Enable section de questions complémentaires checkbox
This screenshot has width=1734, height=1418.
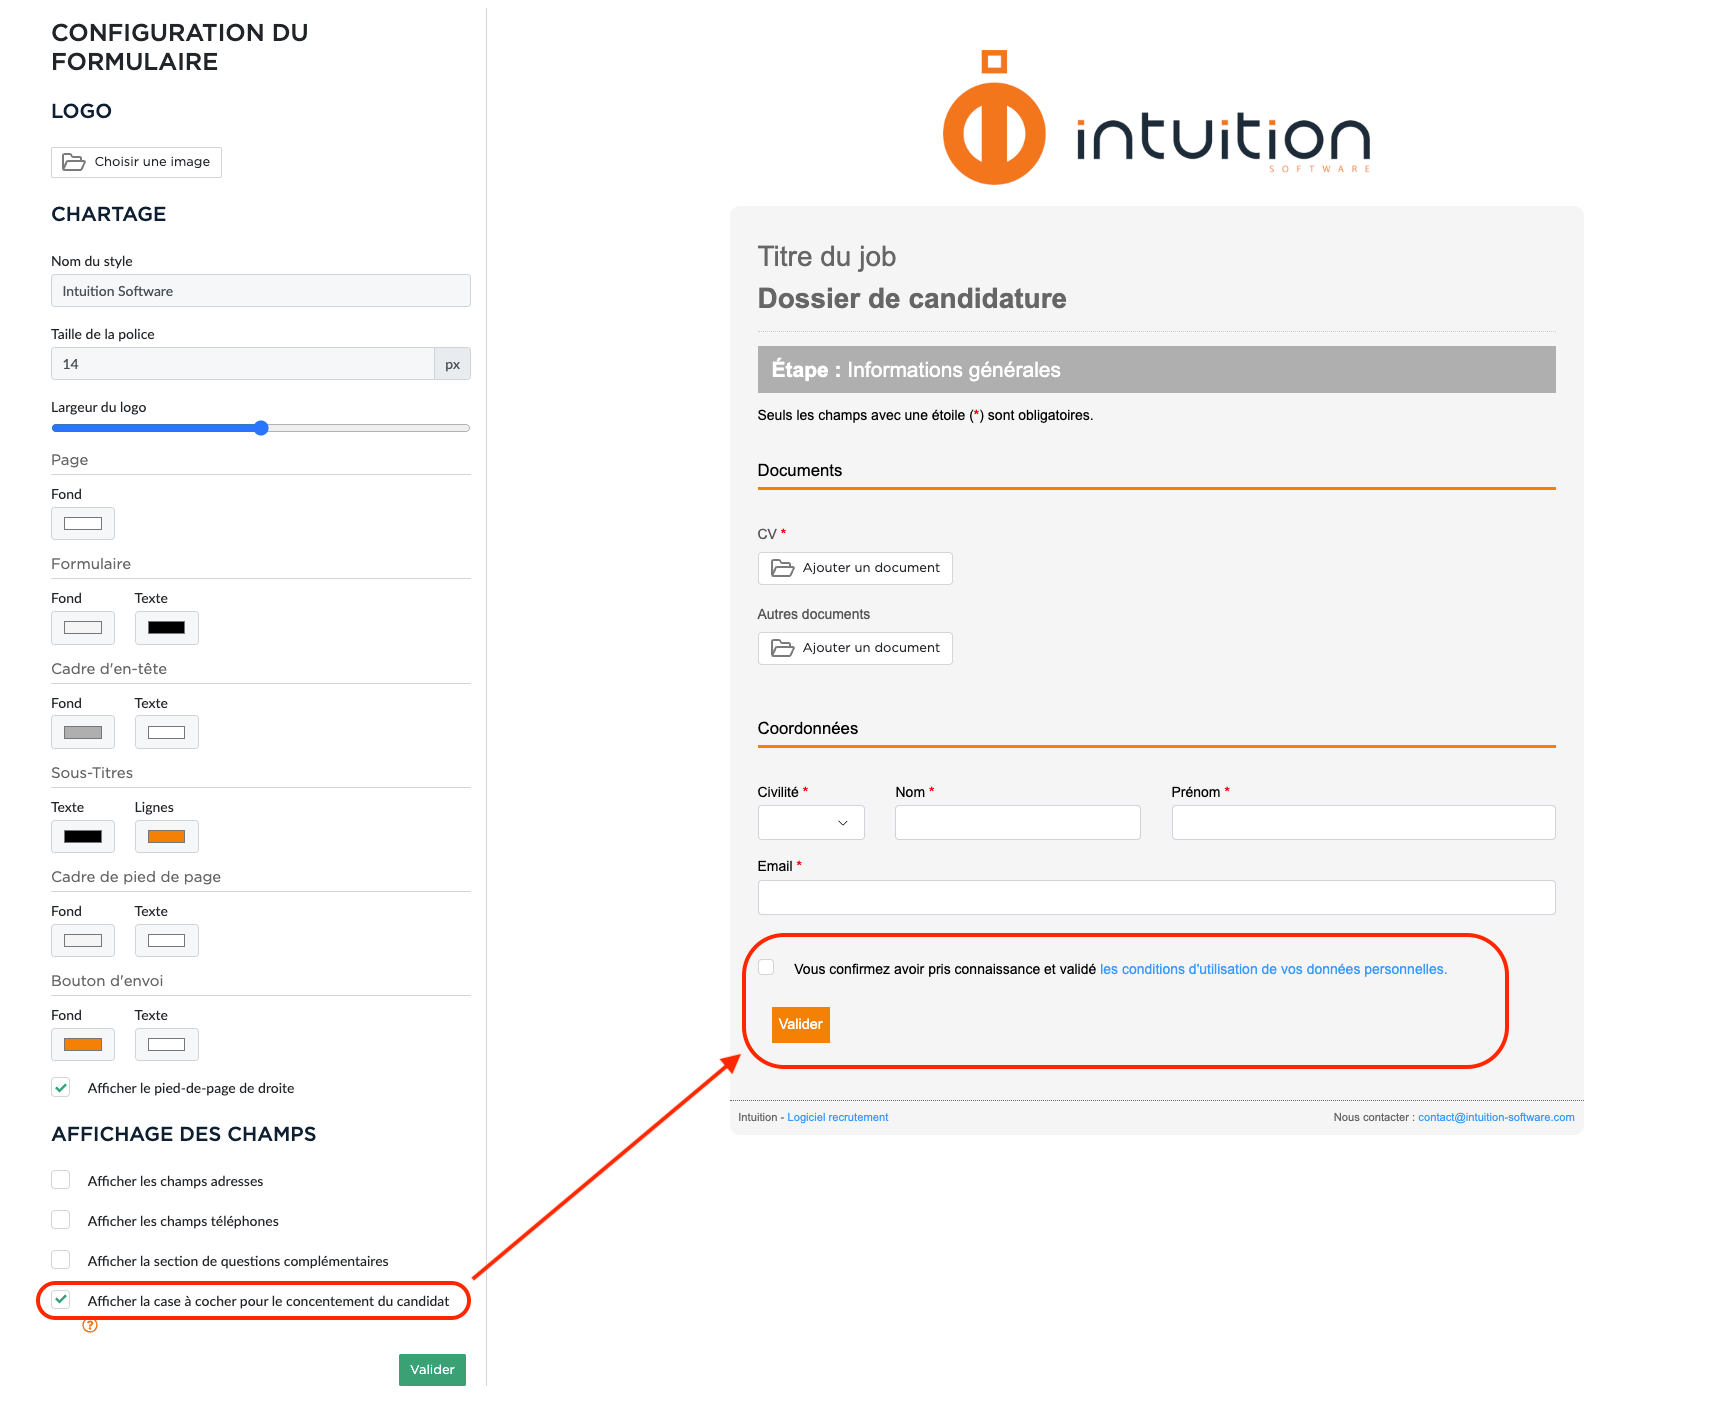coord(61,1261)
